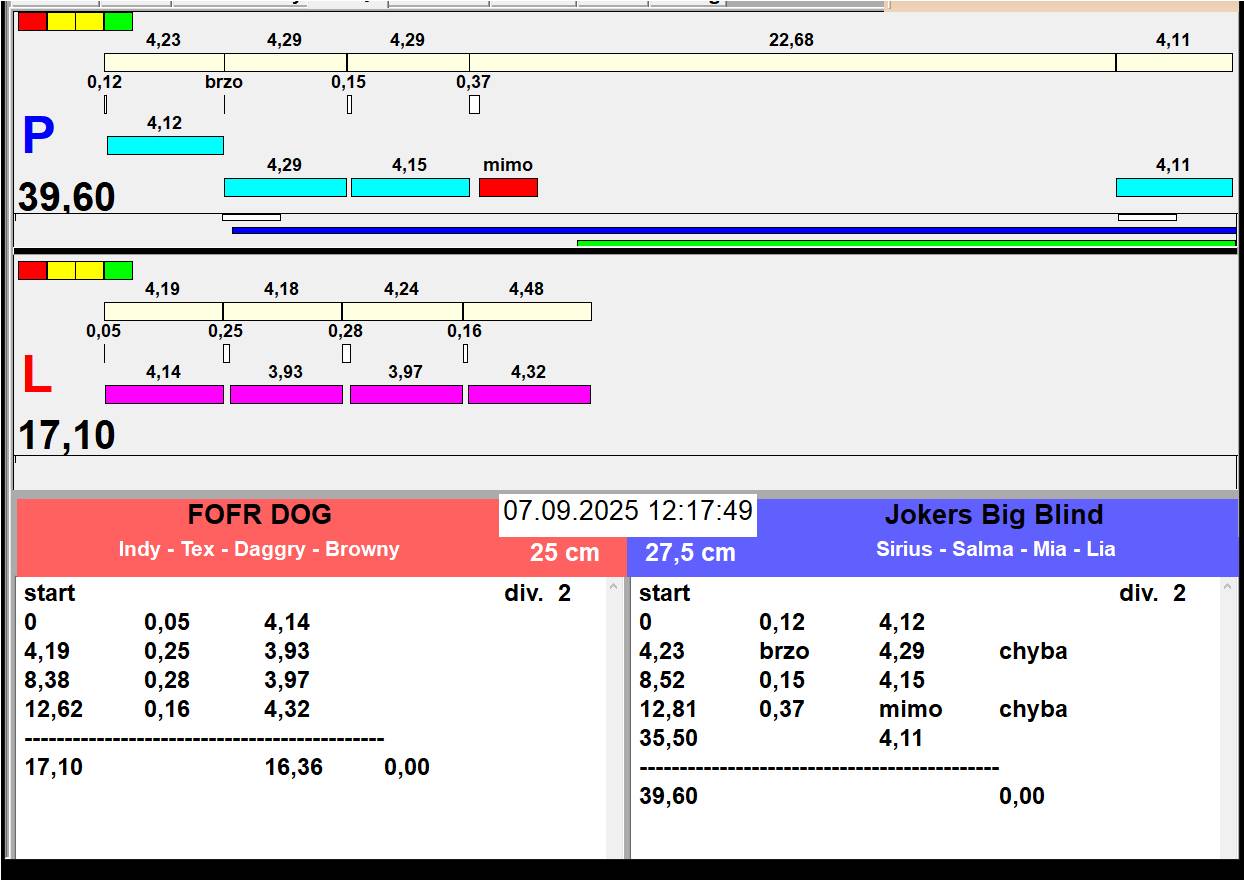The image size is (1244, 880).
Task: Select the cyan 4,12 run bar
Action: [x=165, y=145]
